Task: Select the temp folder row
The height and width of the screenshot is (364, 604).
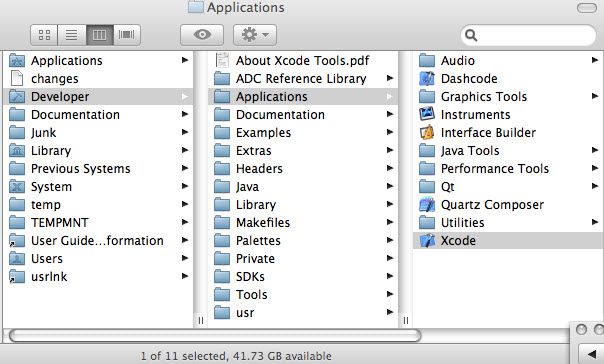Action: tap(98, 205)
